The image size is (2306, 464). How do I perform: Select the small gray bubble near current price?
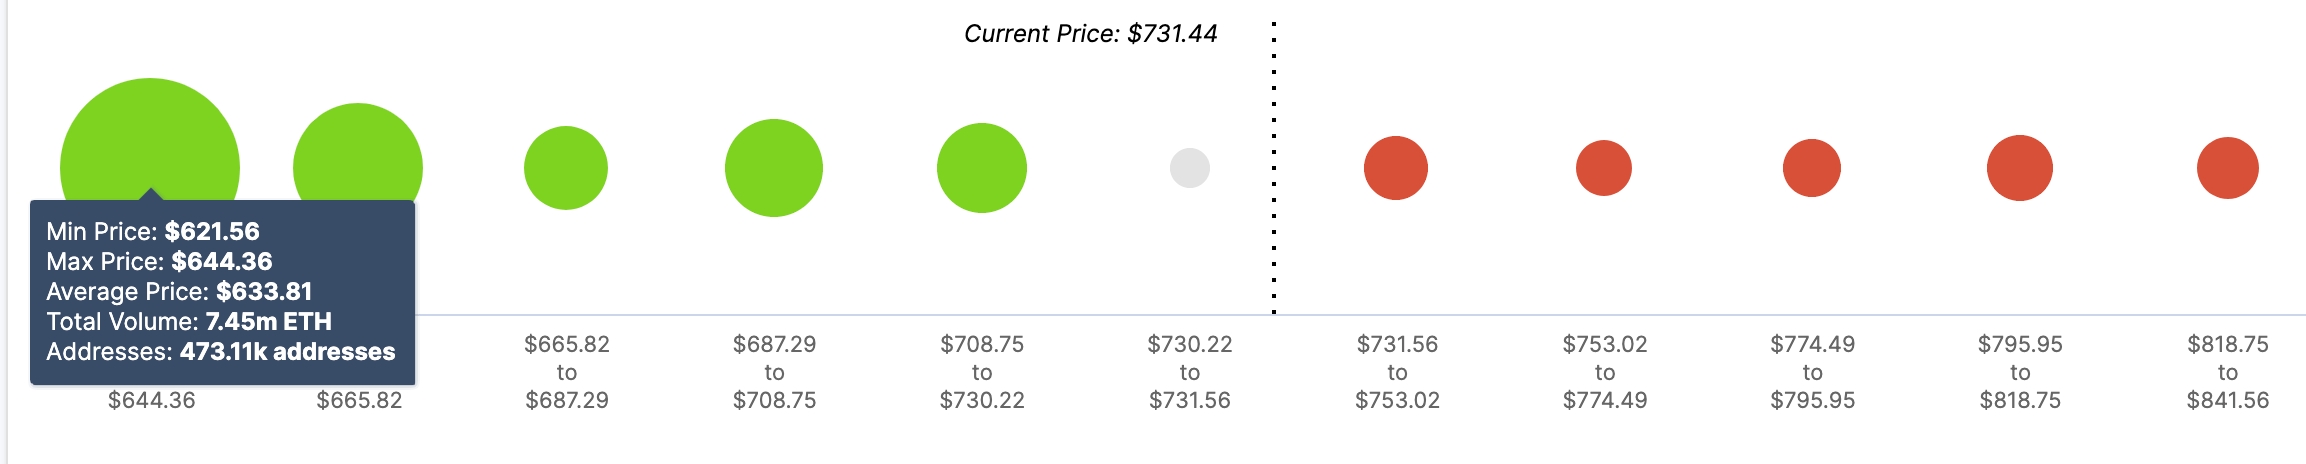[x=1190, y=168]
